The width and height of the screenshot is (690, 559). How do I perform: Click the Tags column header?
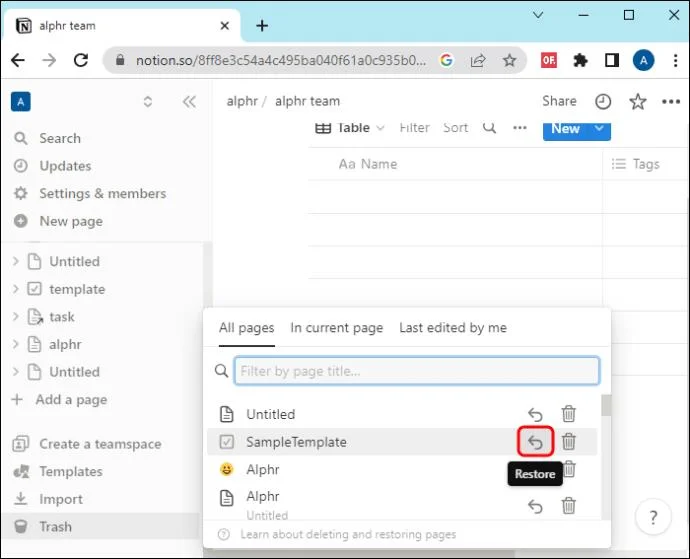tap(636, 164)
